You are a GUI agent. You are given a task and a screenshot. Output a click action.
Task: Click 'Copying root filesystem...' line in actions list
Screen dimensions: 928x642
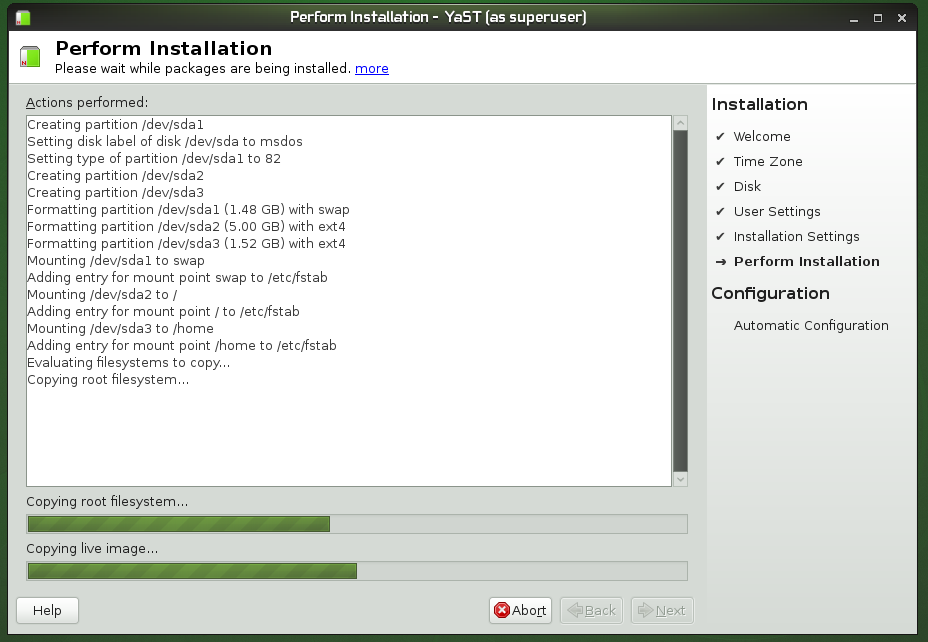(x=108, y=380)
